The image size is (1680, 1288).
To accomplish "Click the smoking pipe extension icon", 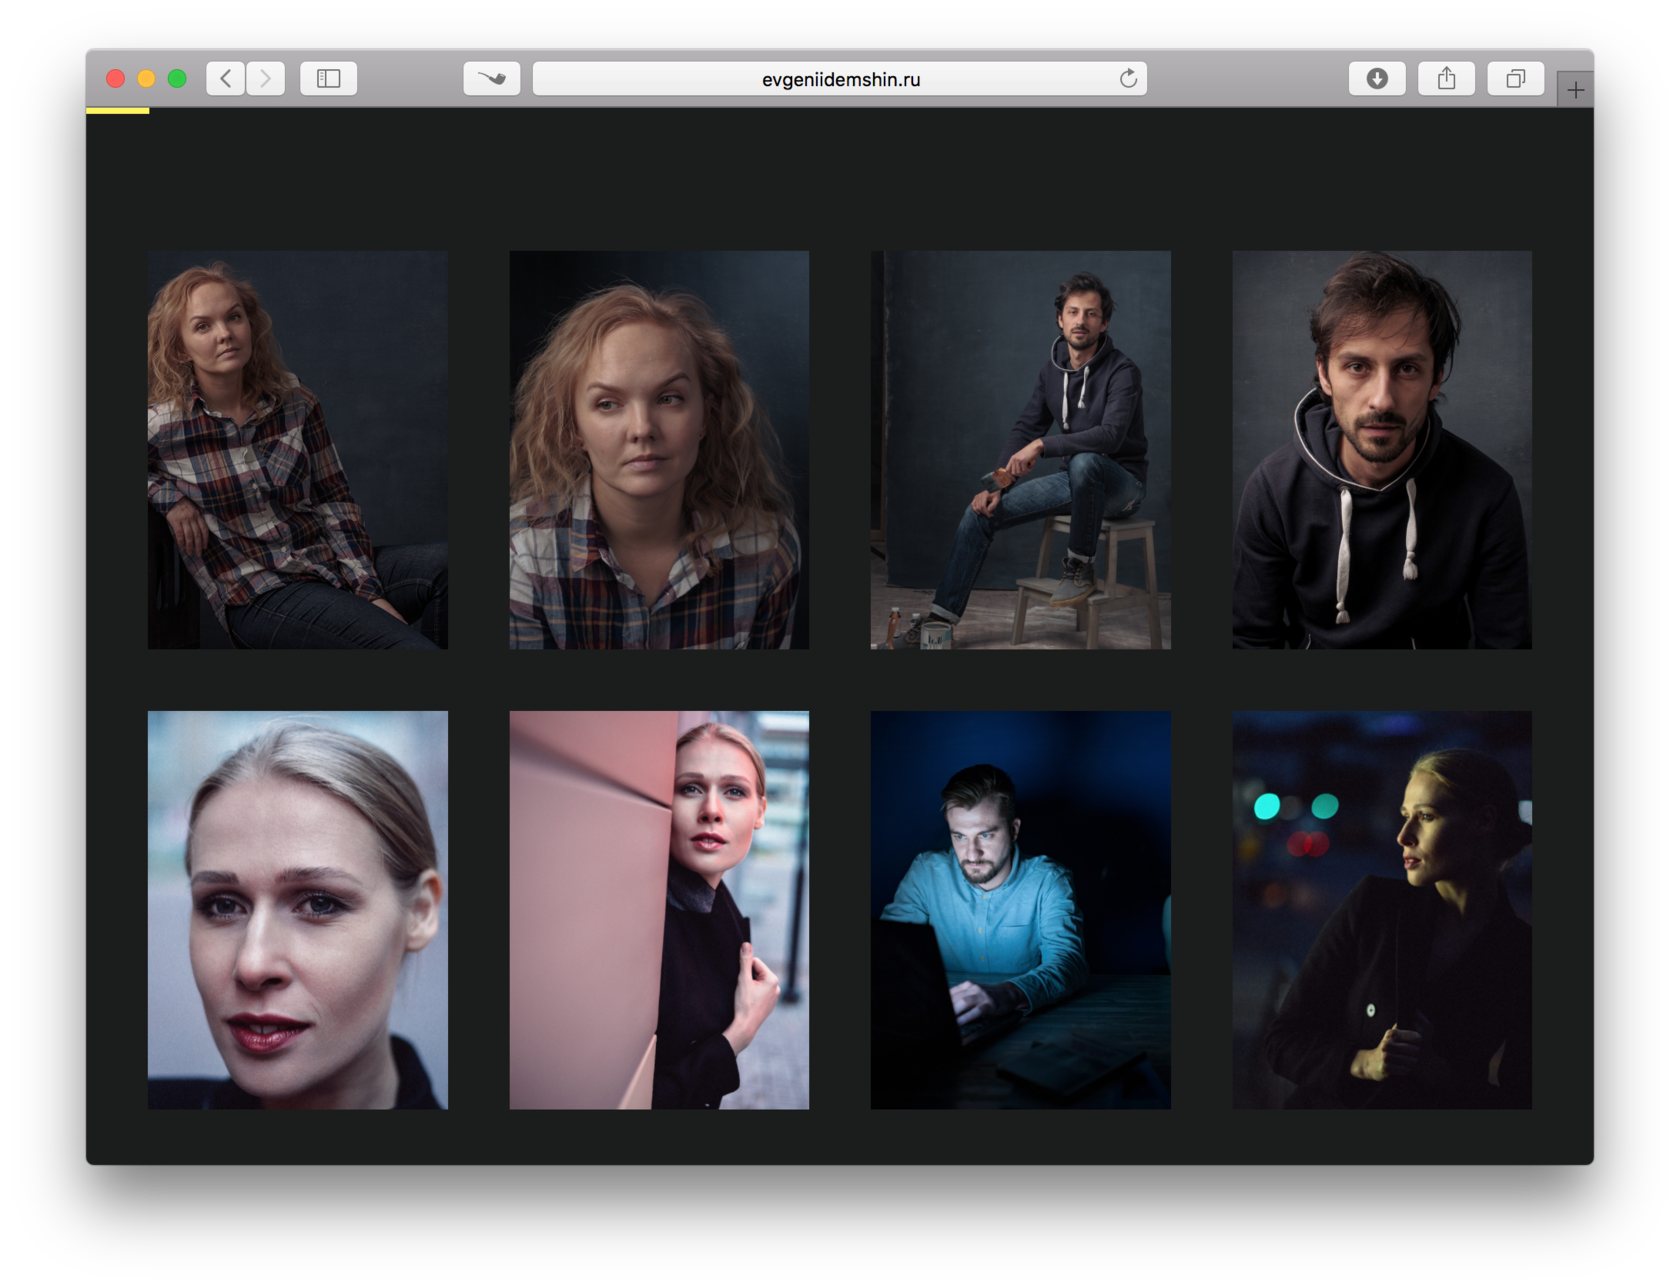I will 492,78.
